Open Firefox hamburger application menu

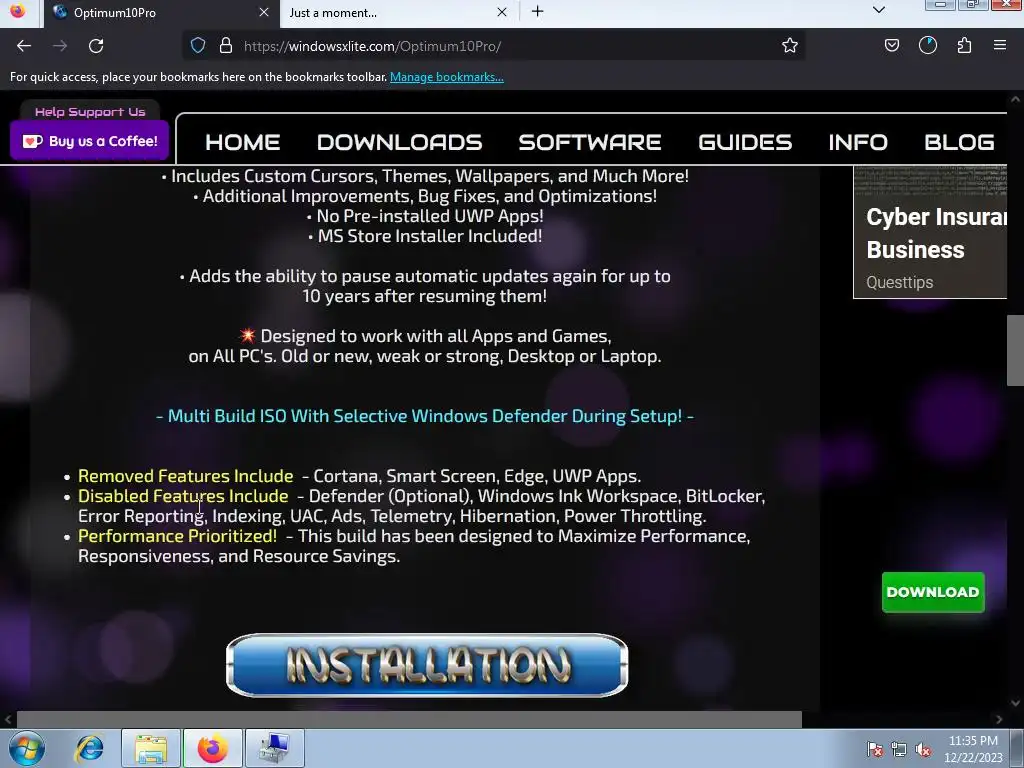point(1000,46)
